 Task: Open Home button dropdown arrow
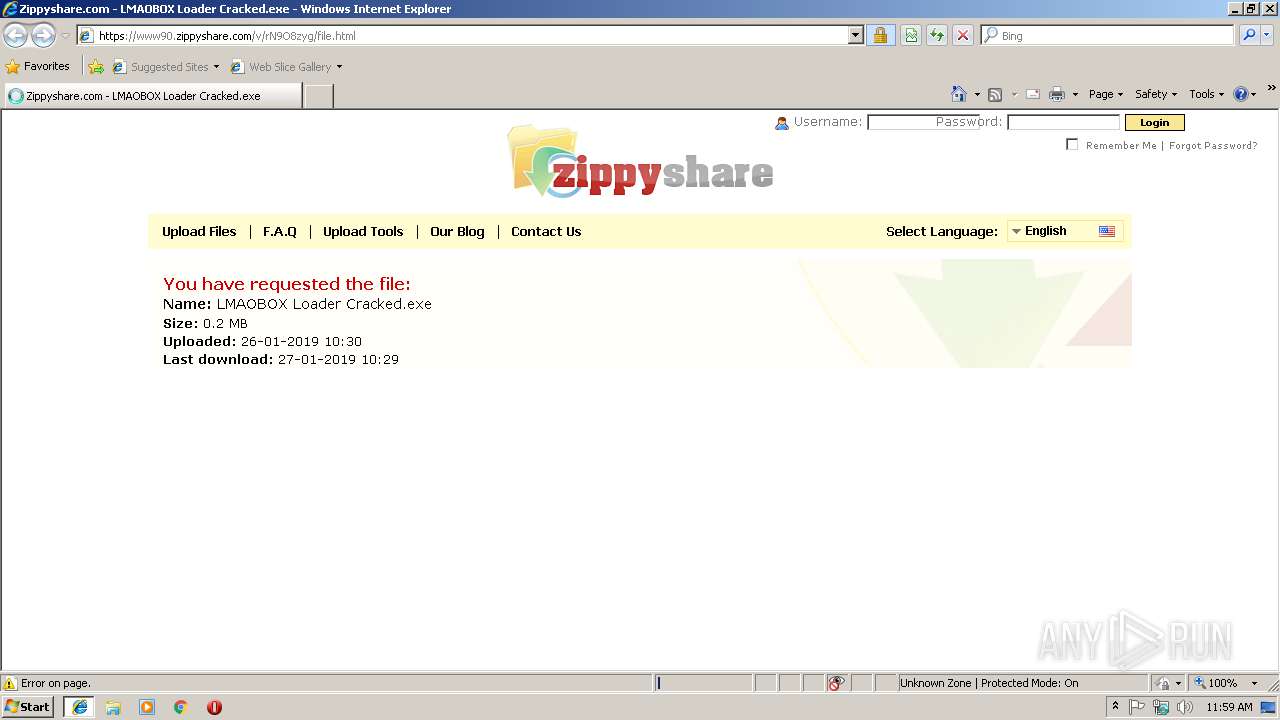977,94
